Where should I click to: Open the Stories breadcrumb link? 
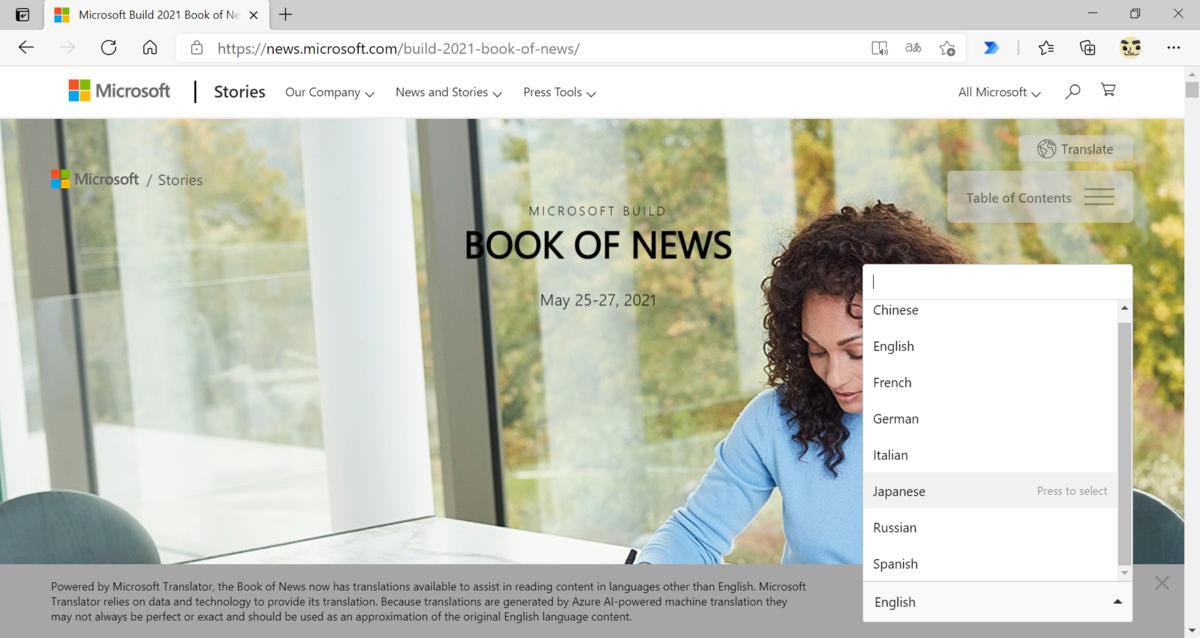180,180
